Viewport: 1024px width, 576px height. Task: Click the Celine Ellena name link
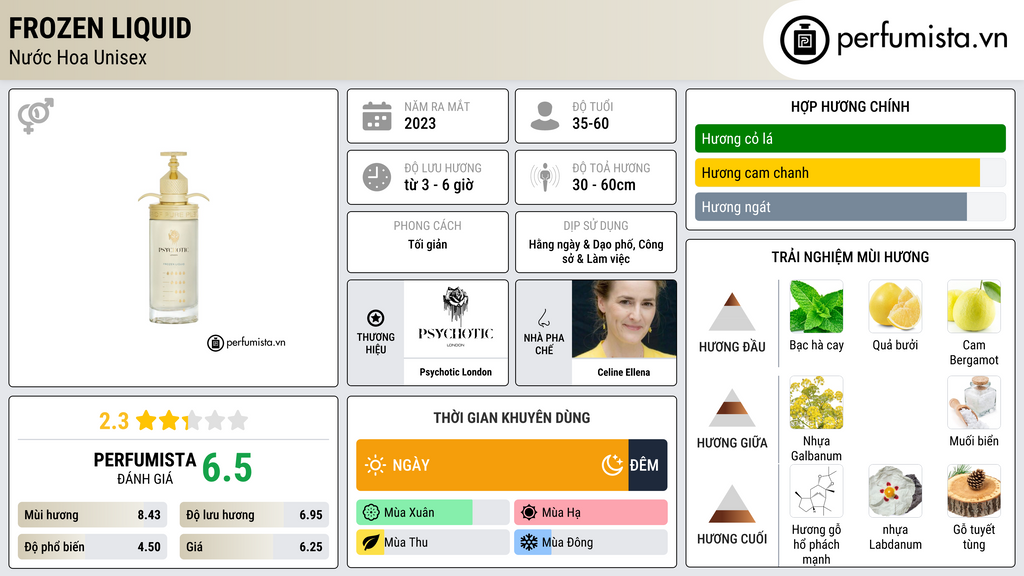[624, 372]
